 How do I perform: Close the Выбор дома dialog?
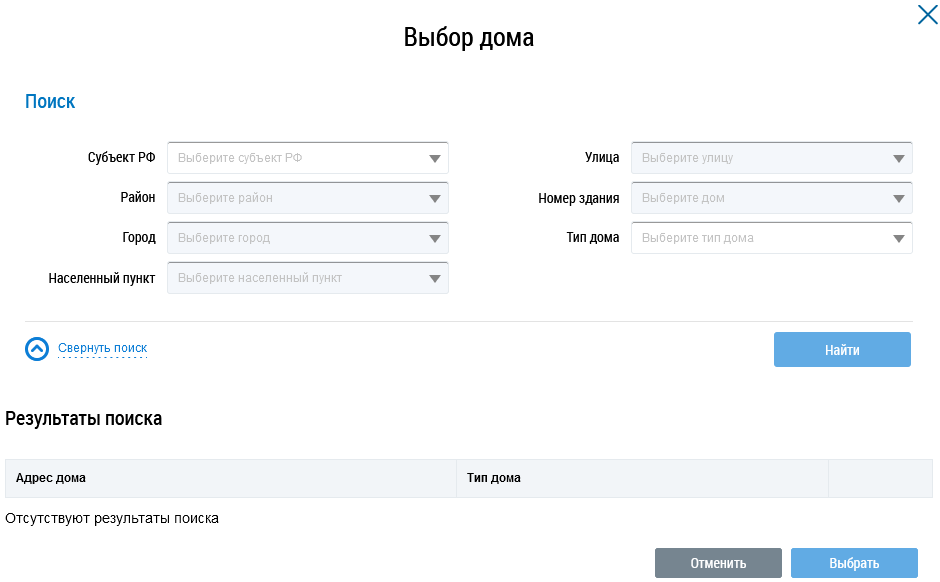(927, 15)
